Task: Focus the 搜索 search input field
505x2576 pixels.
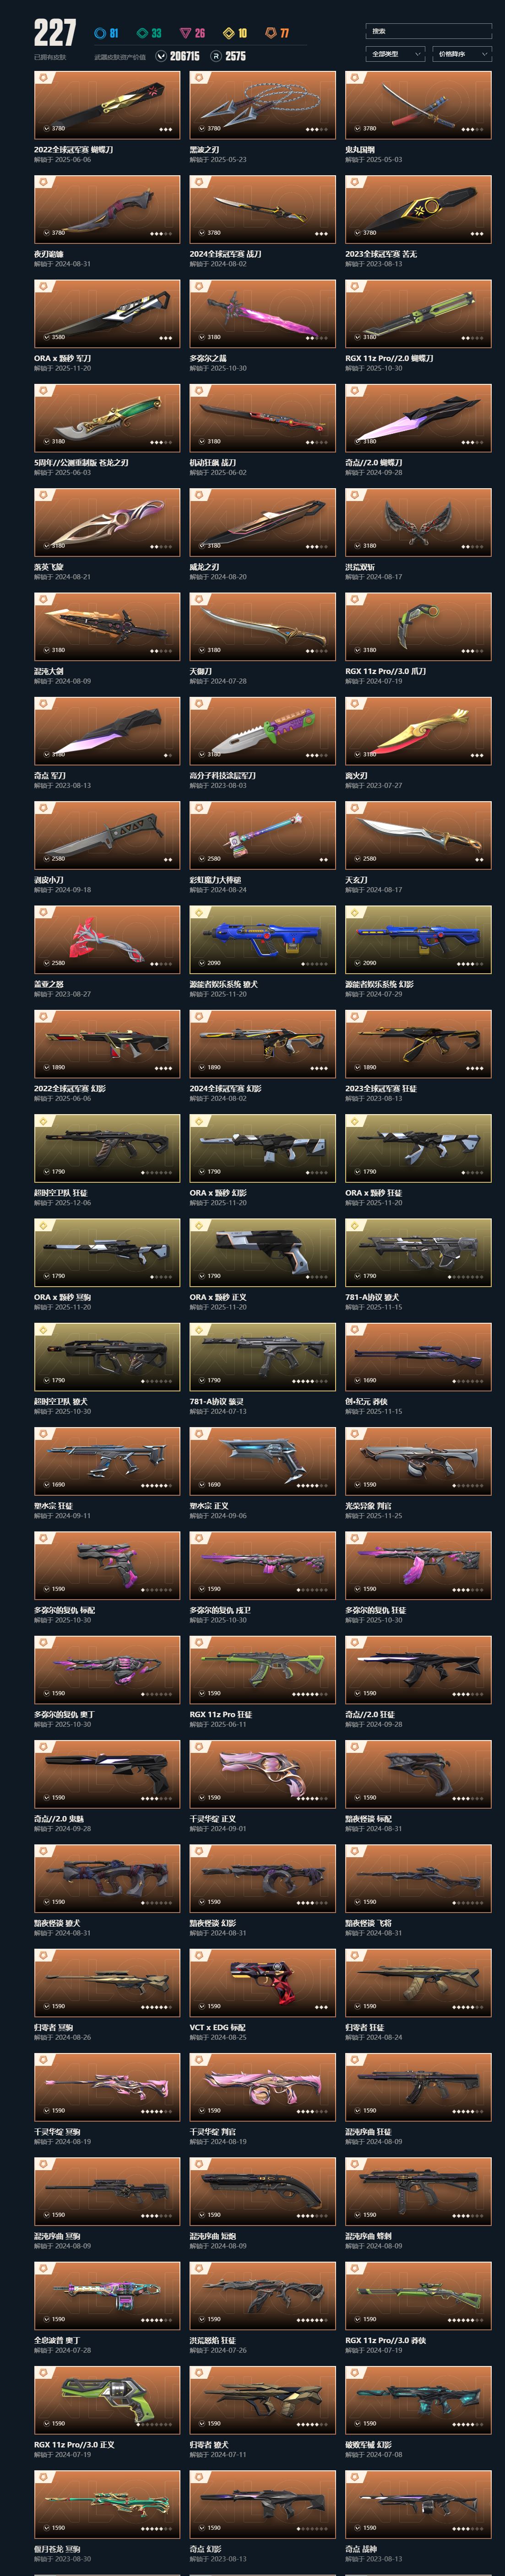Action: point(429,31)
